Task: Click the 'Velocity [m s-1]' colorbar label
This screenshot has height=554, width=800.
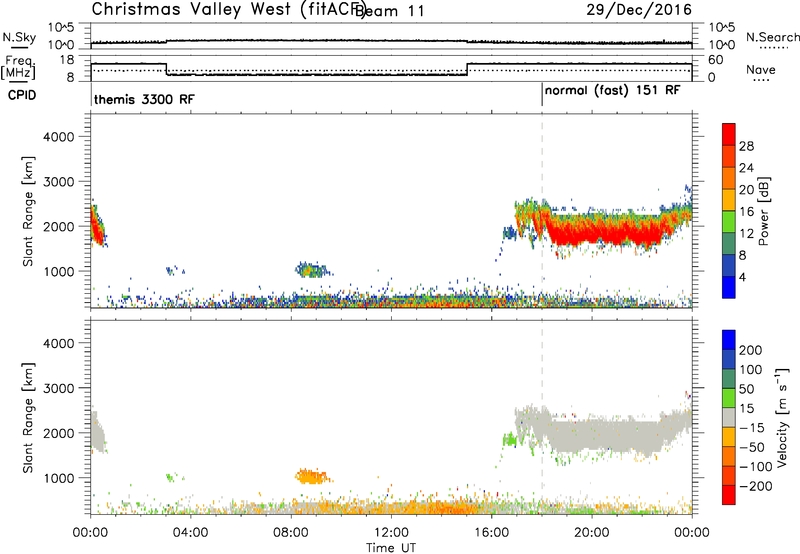Action: [781, 418]
